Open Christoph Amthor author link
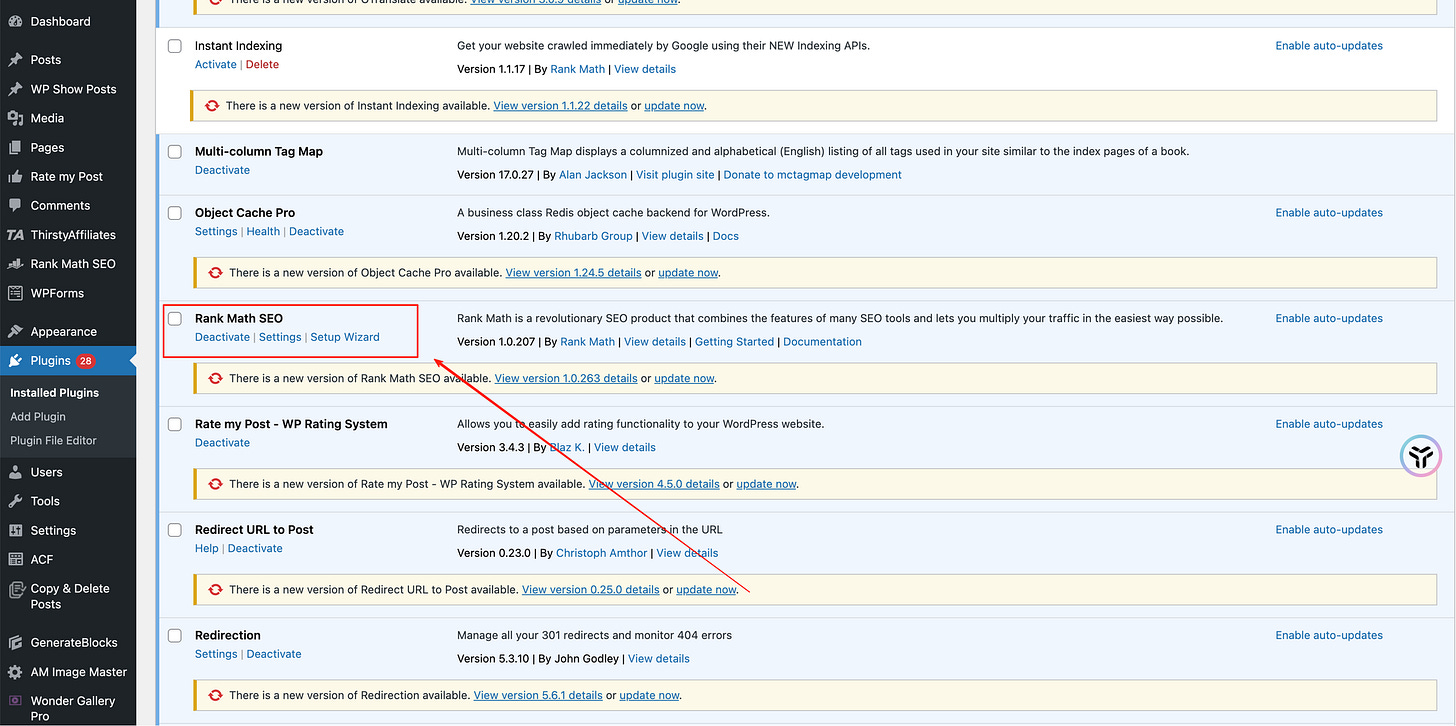The image size is (1456, 726). [603, 553]
